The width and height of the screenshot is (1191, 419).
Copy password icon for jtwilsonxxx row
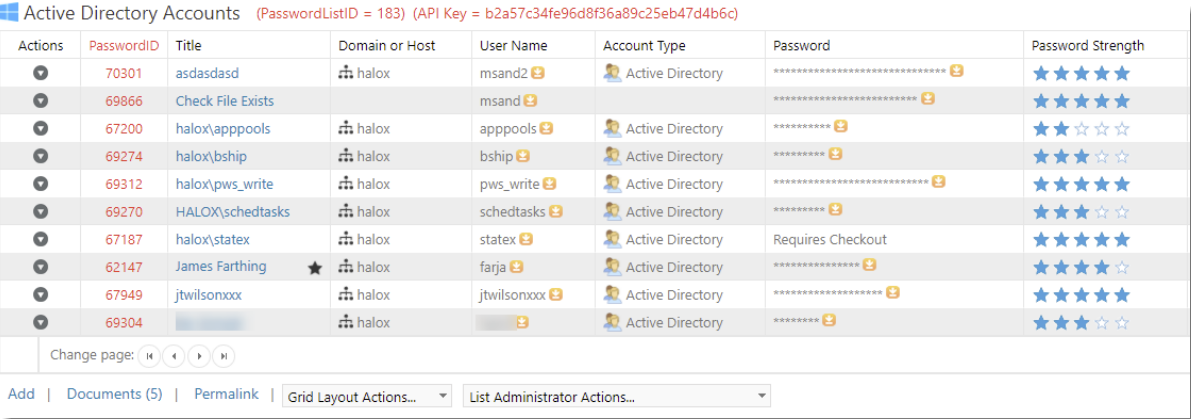893,291
